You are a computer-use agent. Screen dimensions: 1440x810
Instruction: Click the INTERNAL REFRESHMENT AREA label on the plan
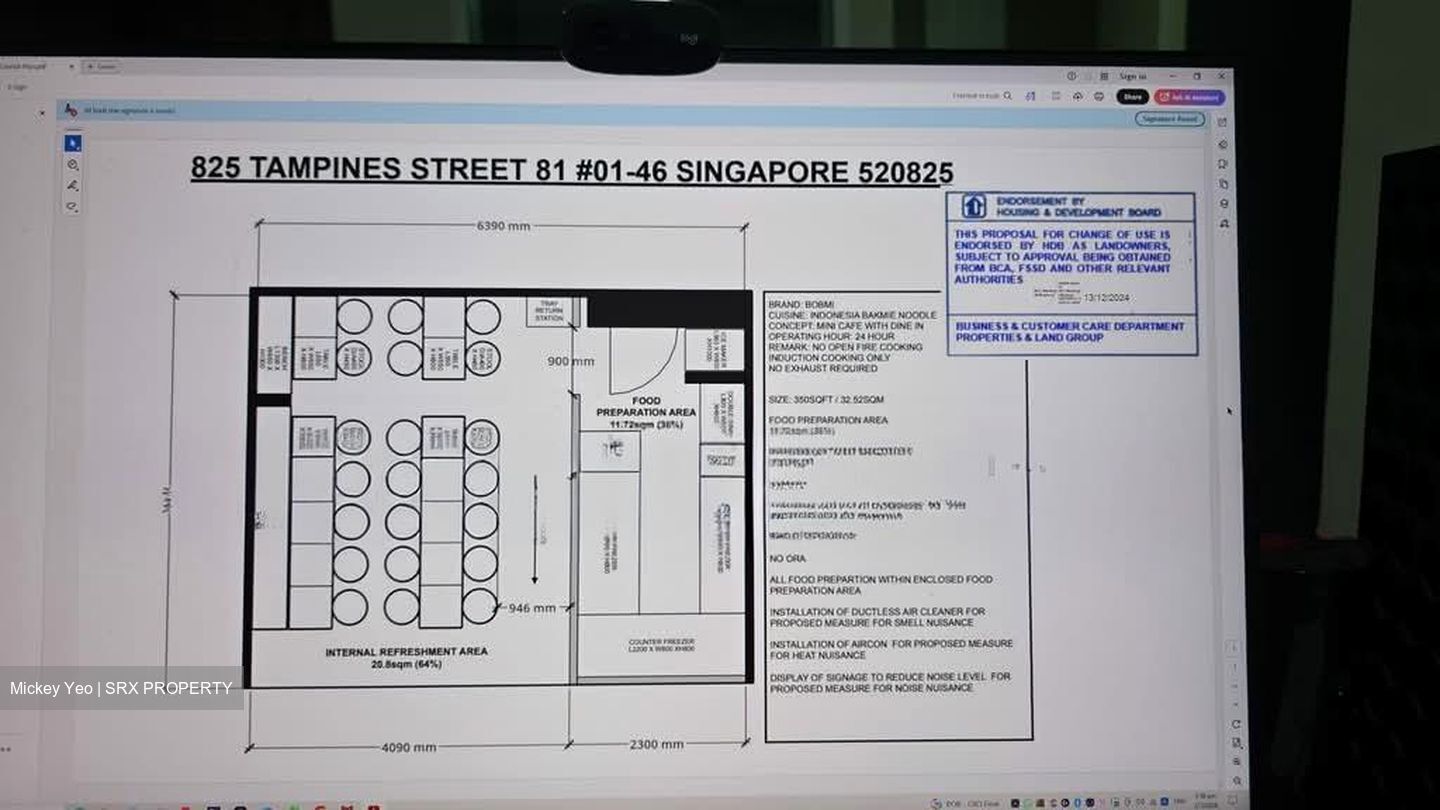click(406, 651)
